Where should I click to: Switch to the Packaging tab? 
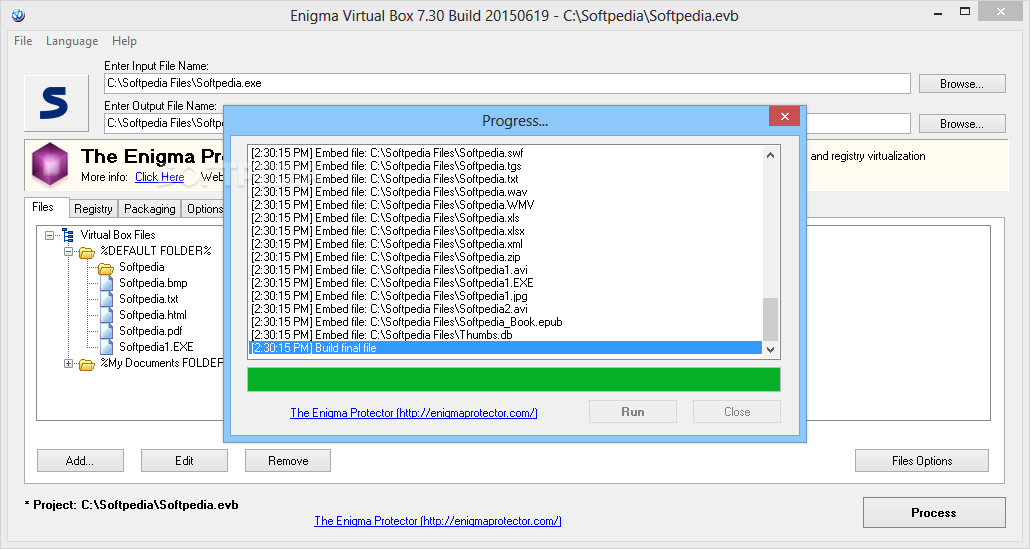click(150, 209)
